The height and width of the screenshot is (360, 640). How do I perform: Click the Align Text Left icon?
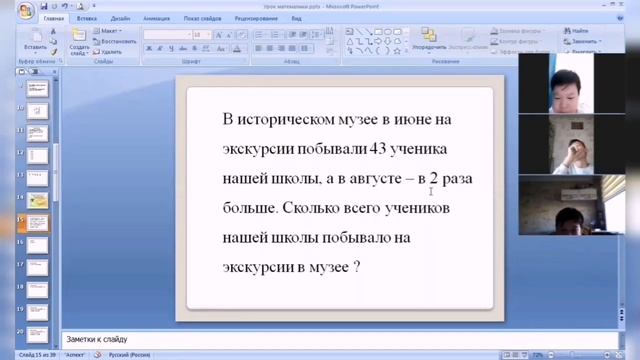coord(258,49)
